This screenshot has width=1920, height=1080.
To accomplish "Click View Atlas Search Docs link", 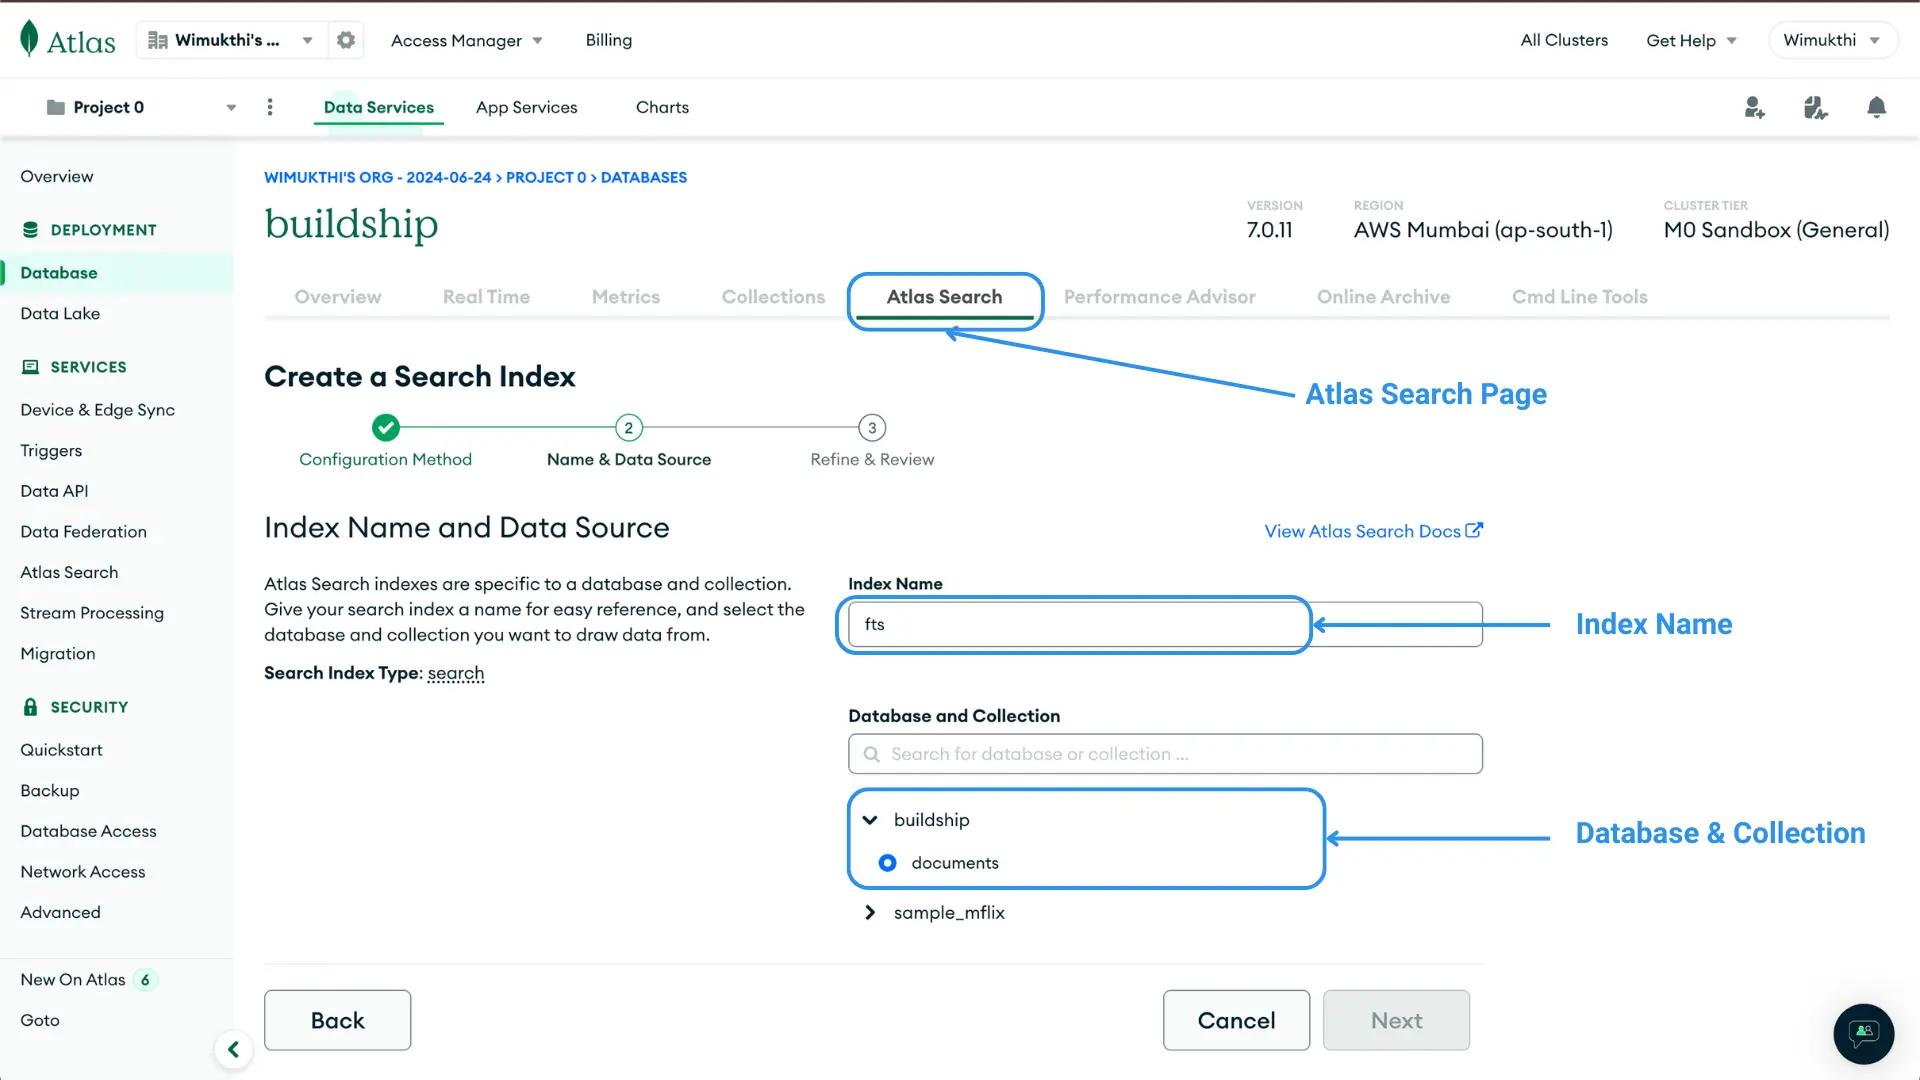I will [1373, 530].
